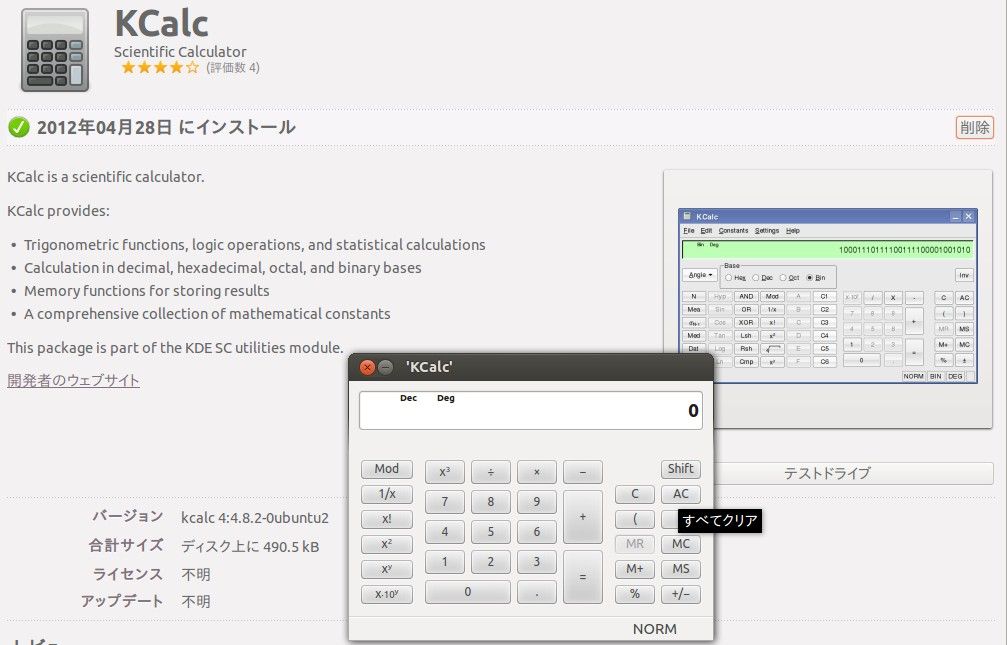The height and width of the screenshot is (645, 1007).
Task: Click the 合計サイズ label
Action: [126, 545]
